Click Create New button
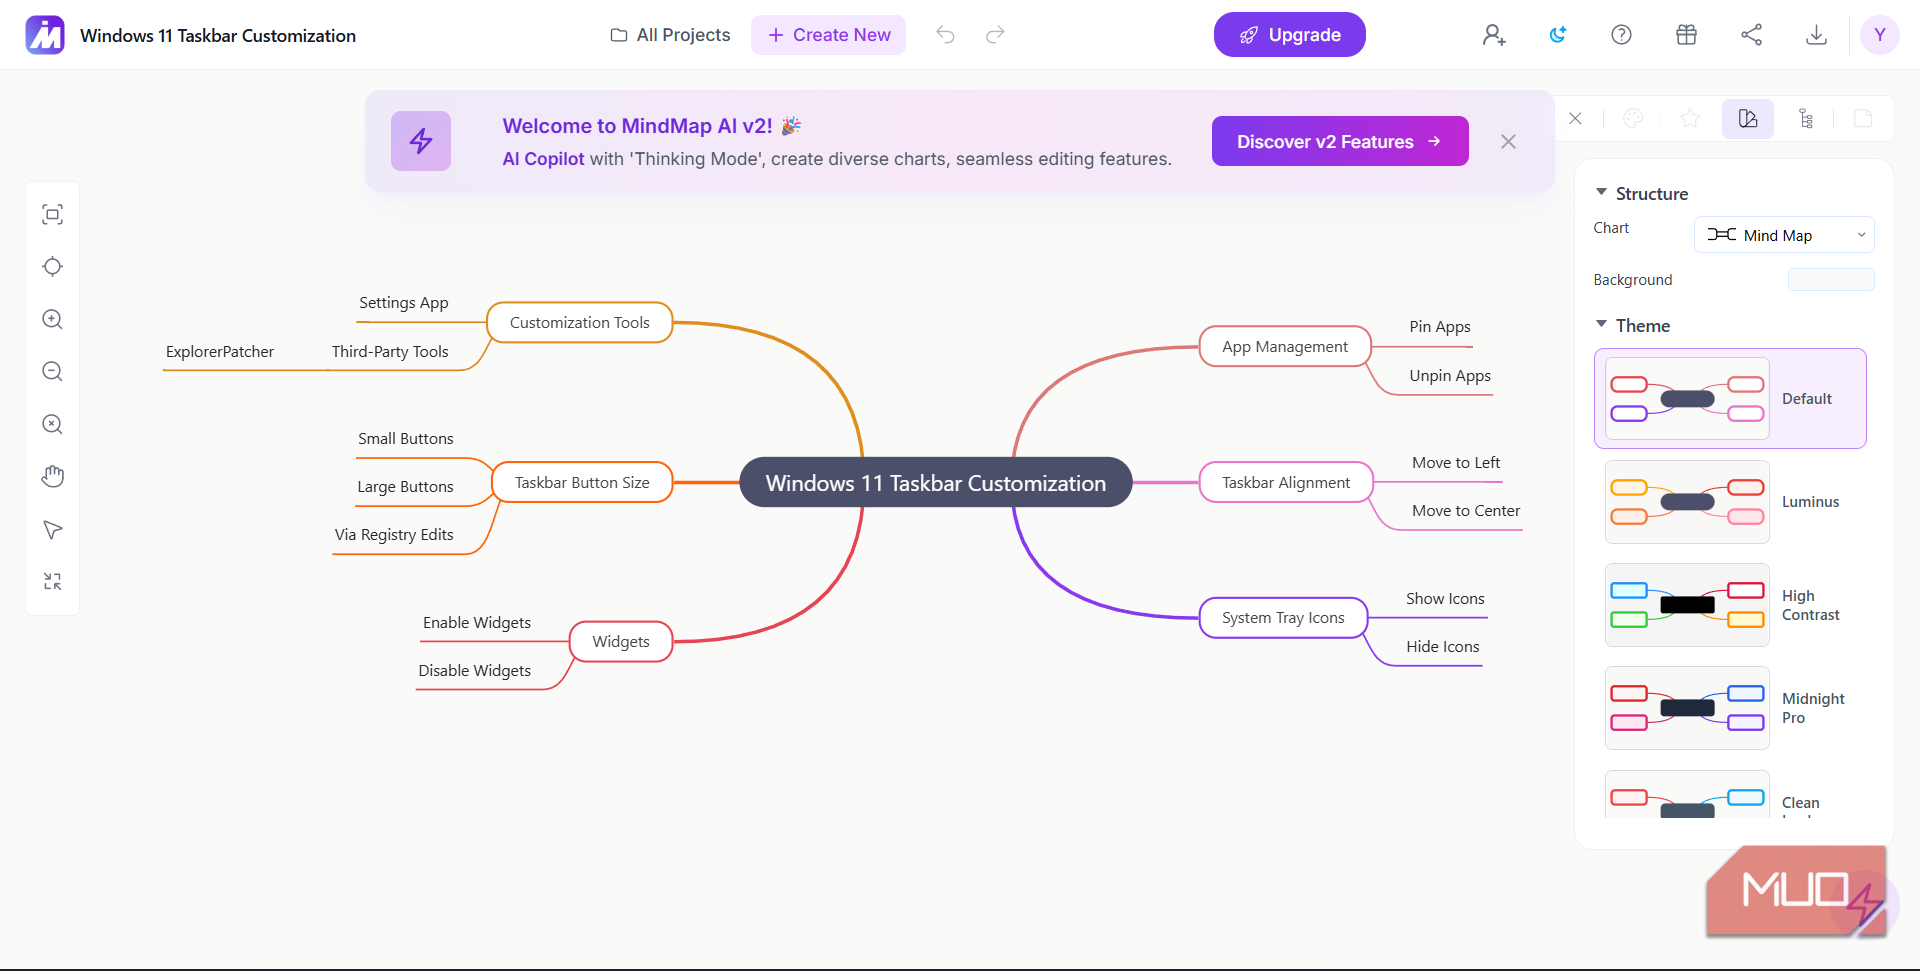This screenshot has height=971, width=1920. tap(828, 35)
